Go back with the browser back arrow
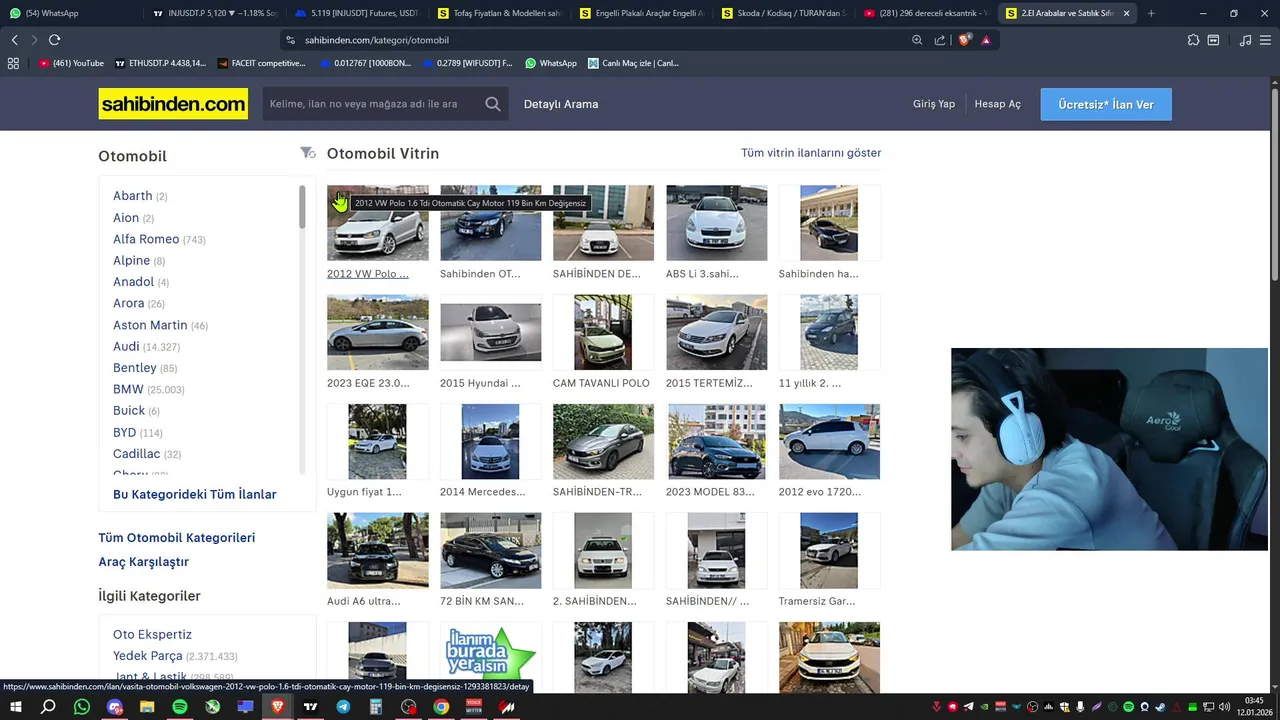This screenshot has width=1280, height=720. (x=14, y=40)
